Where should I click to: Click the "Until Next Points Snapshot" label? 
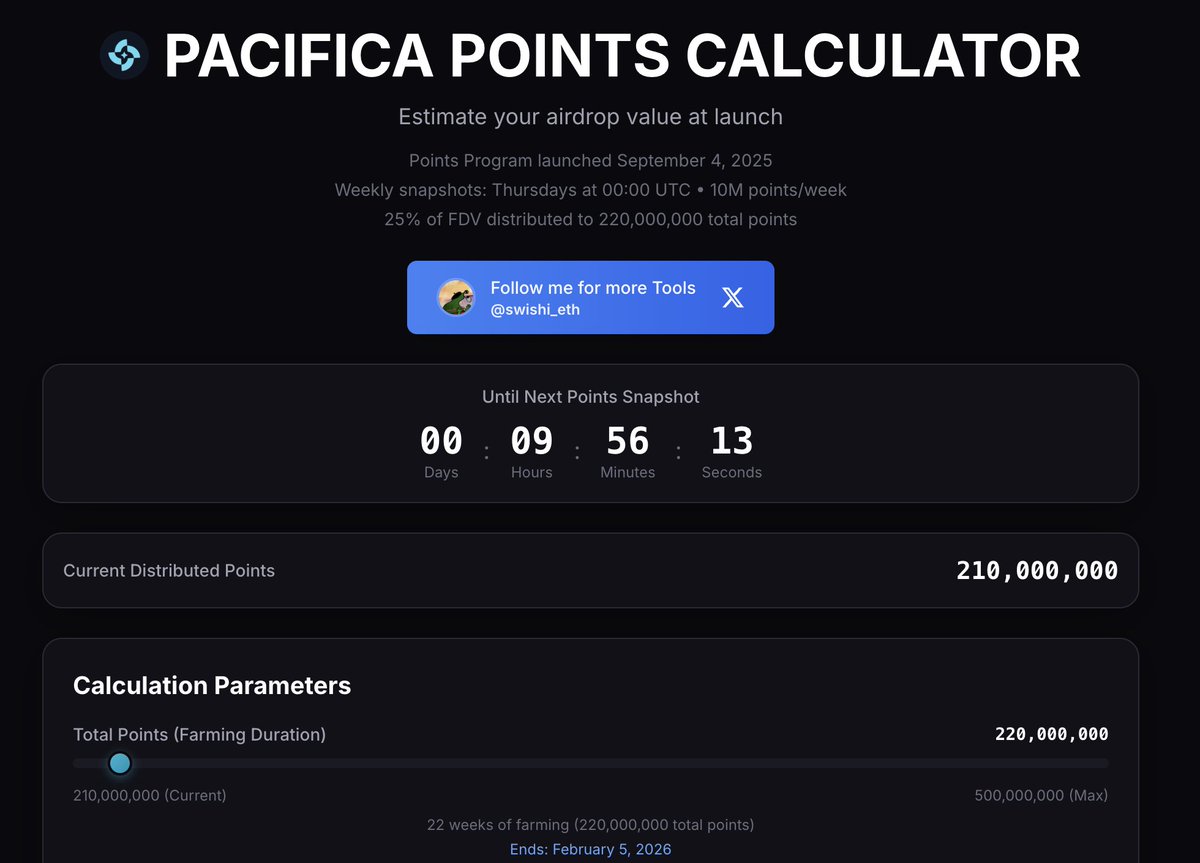click(590, 397)
